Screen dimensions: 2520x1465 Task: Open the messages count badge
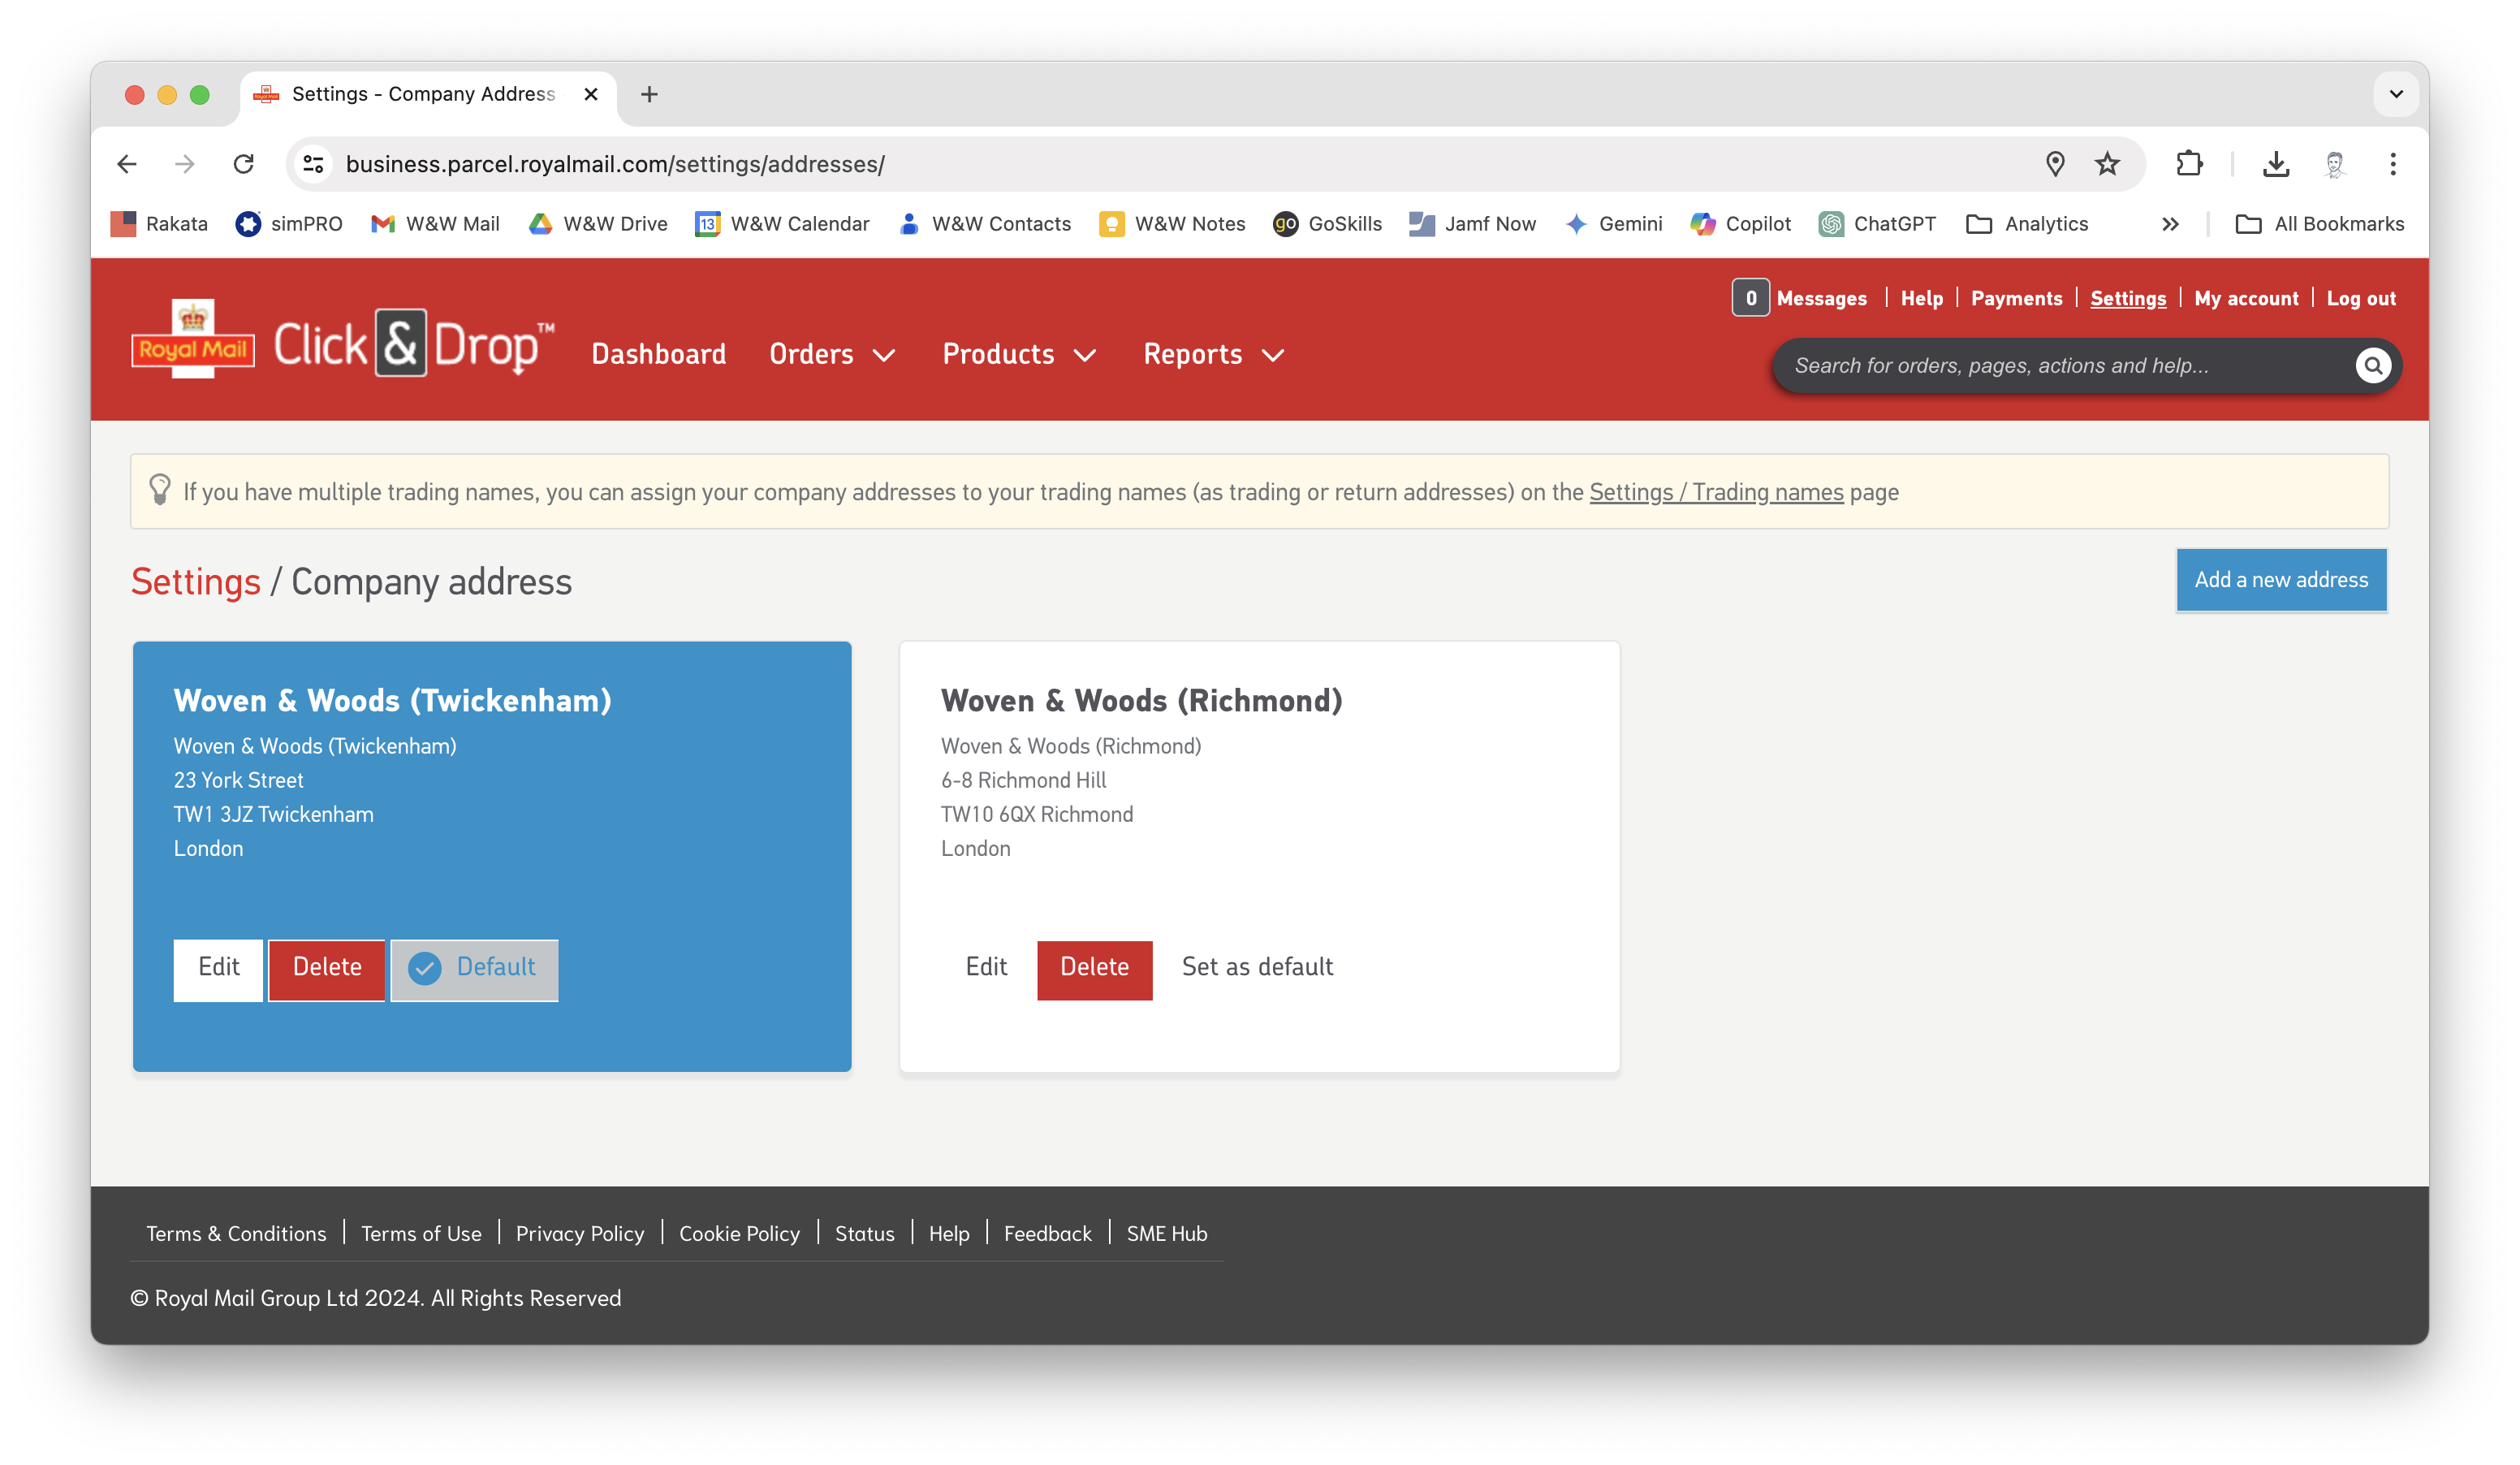coord(1750,298)
